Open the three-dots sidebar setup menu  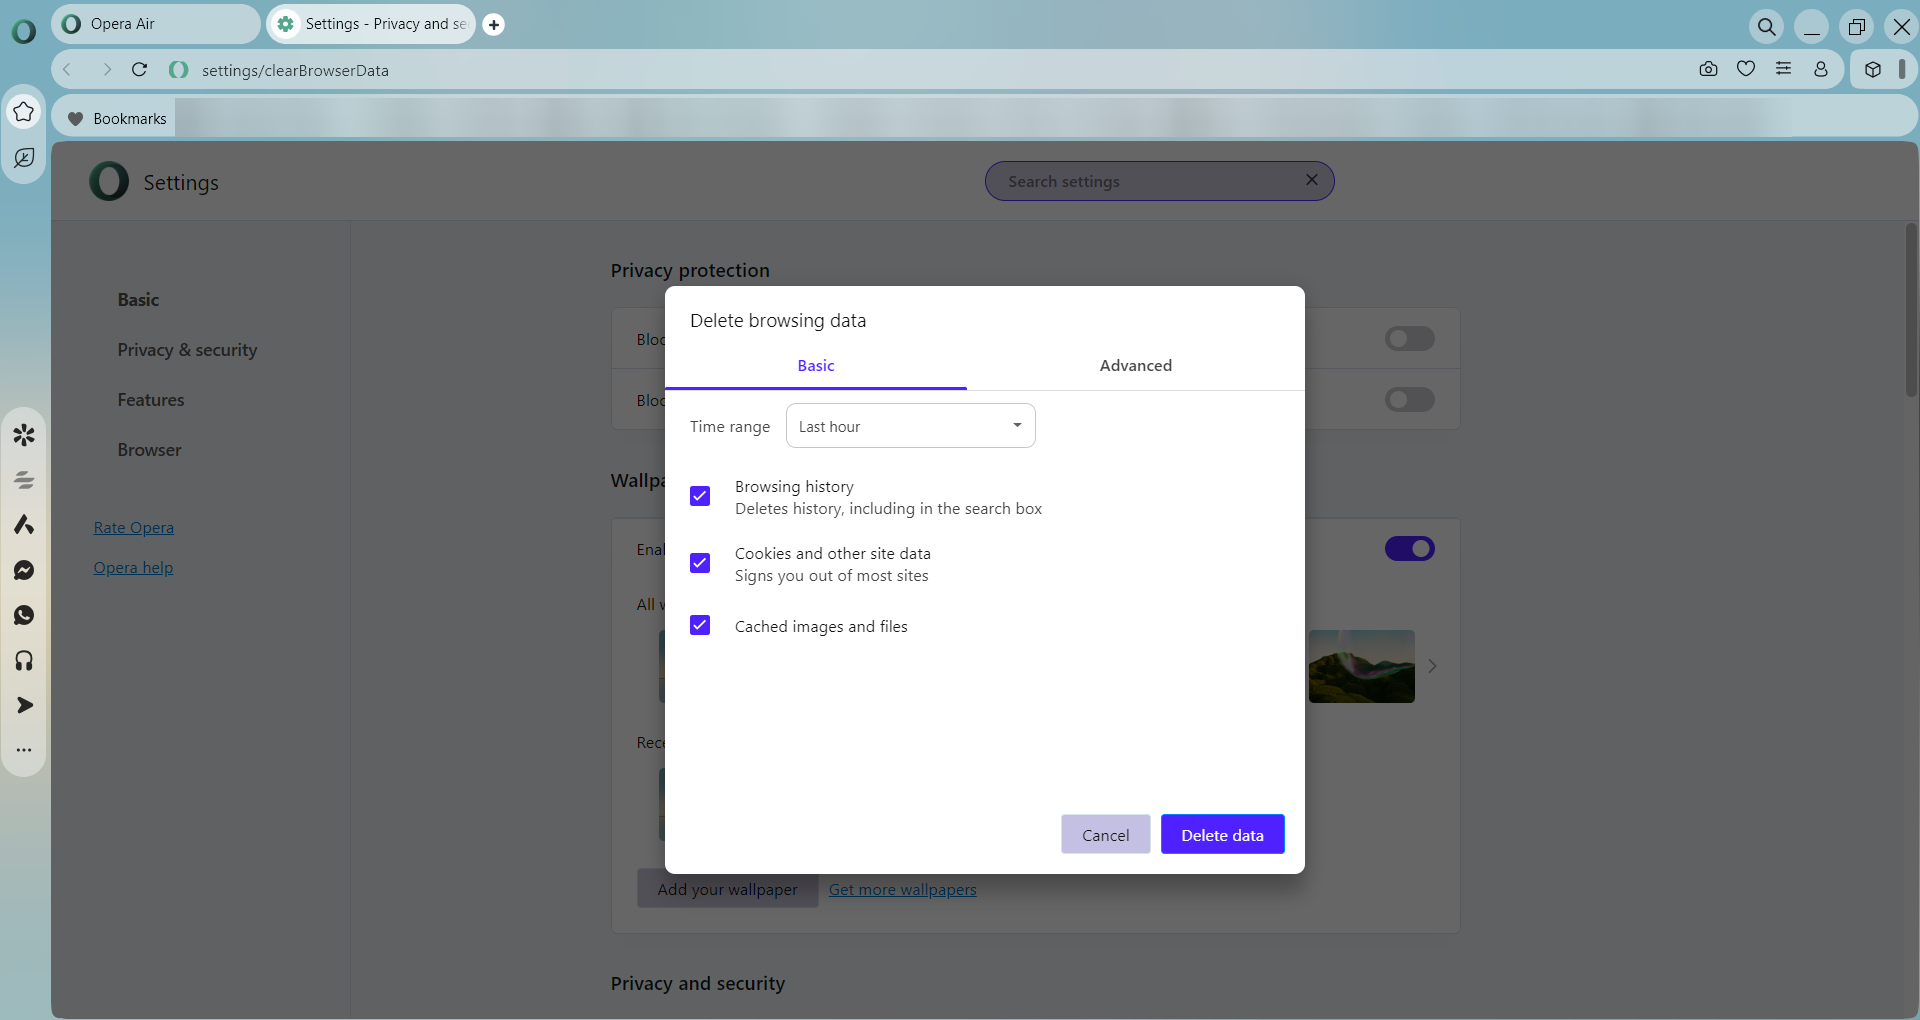pos(24,750)
